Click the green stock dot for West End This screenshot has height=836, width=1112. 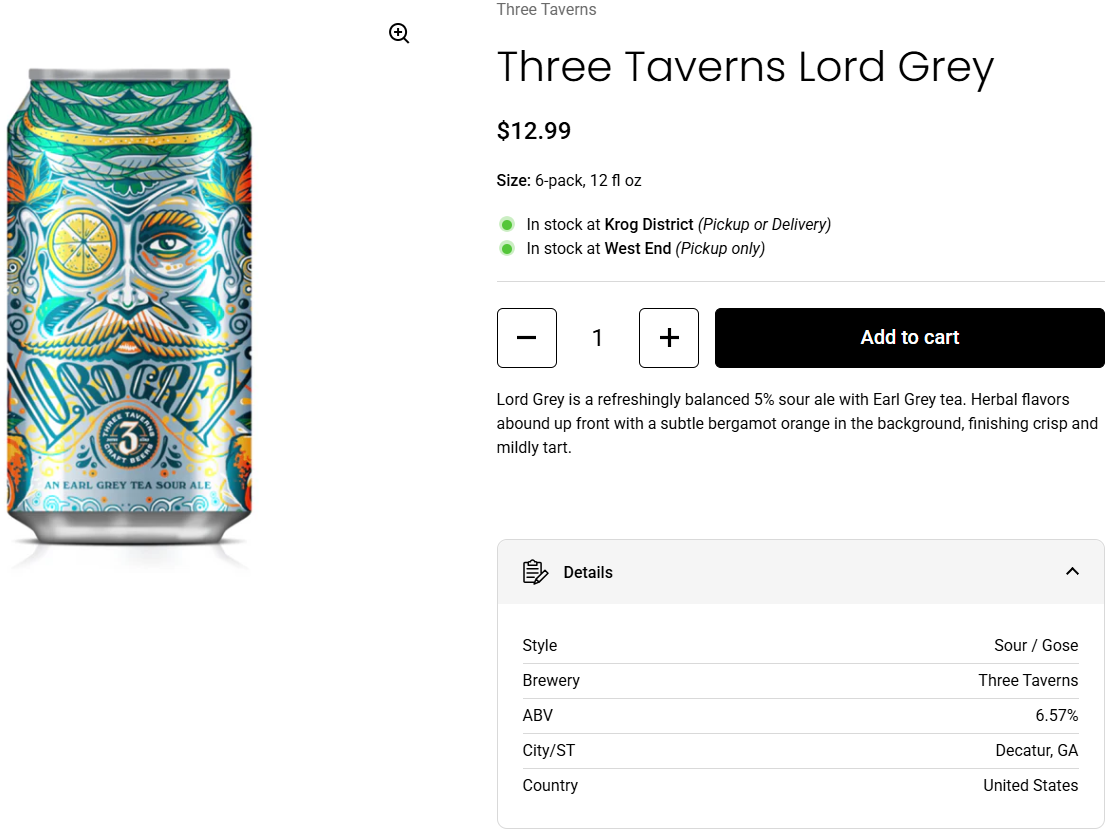pos(507,248)
